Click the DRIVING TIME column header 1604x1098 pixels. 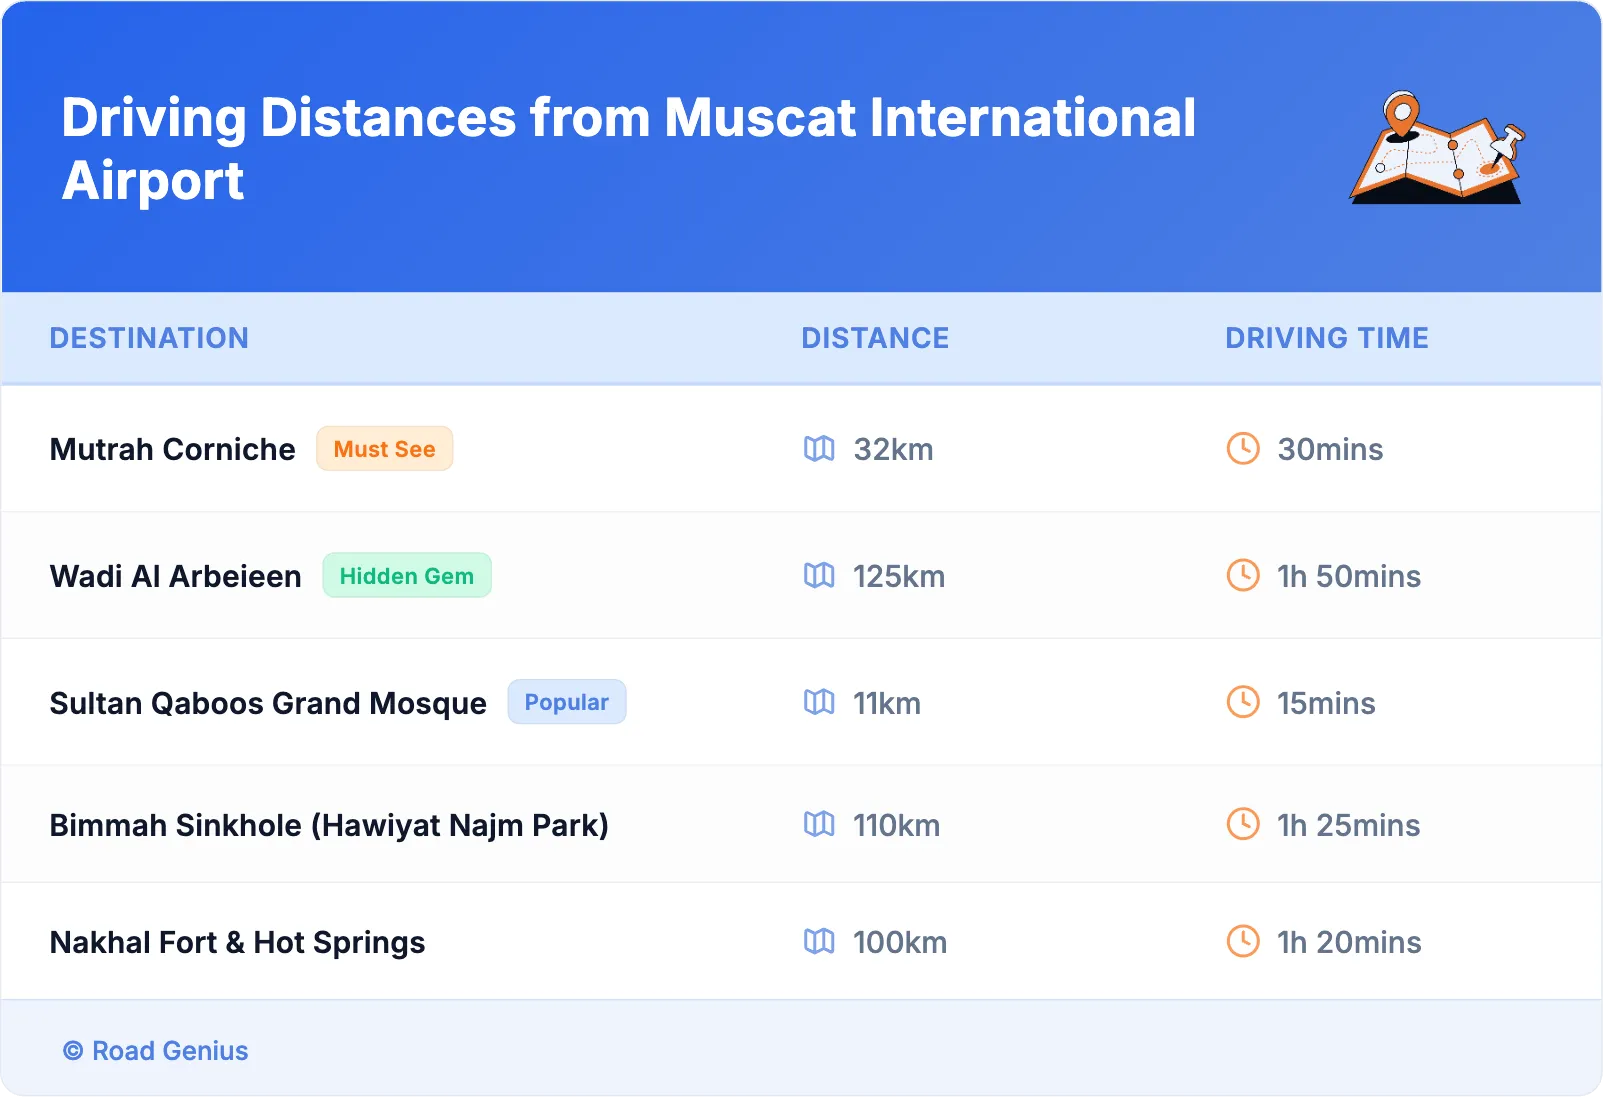point(1327,338)
